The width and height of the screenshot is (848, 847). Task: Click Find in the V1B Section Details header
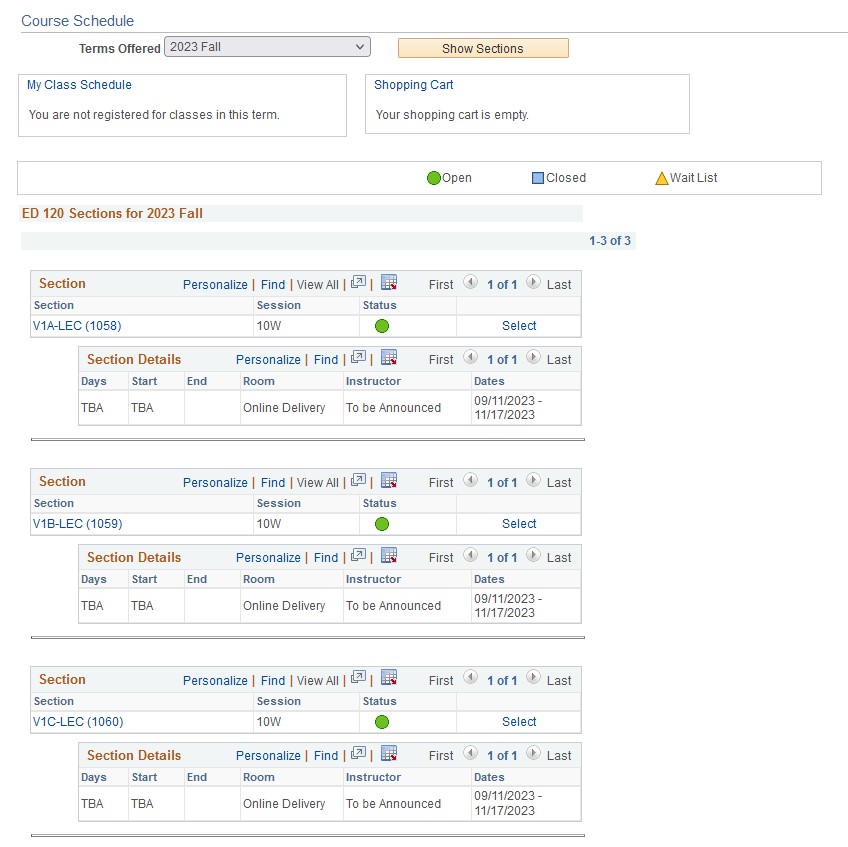[325, 556]
